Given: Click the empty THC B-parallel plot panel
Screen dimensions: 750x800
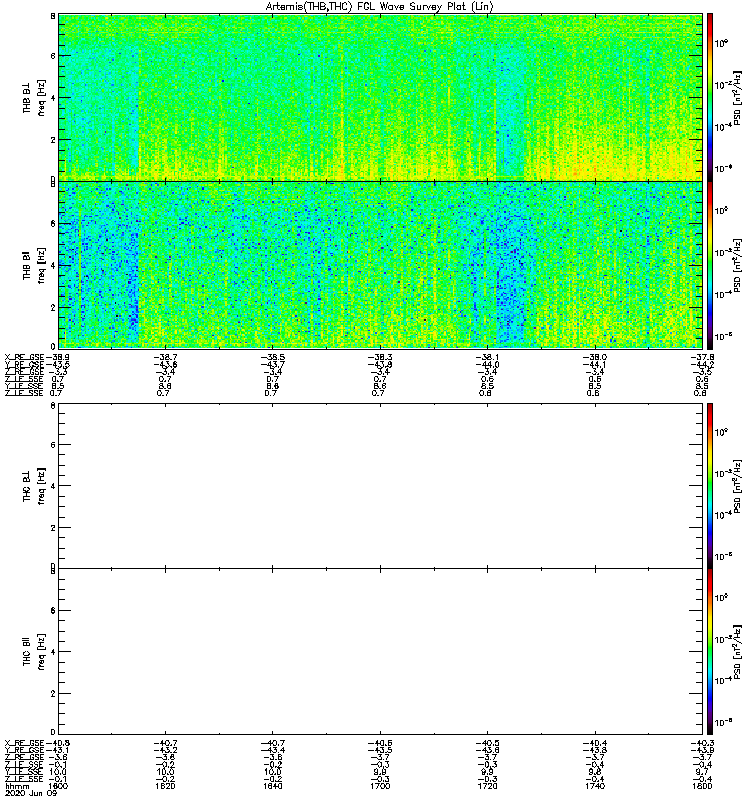Looking at the screenshot, I should coord(381,652).
